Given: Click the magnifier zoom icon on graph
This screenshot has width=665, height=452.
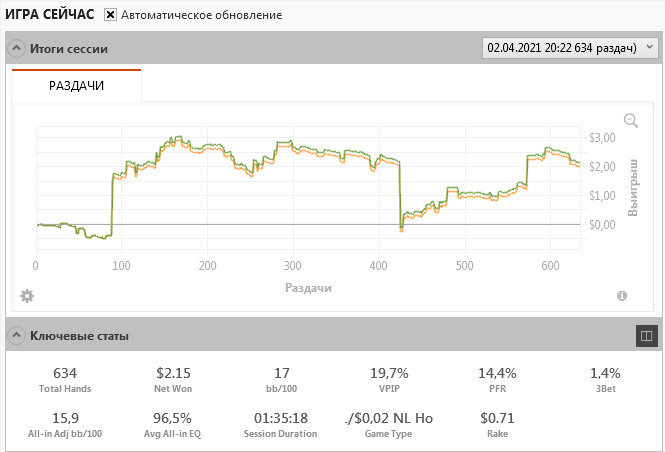Looking at the screenshot, I should 631,120.
